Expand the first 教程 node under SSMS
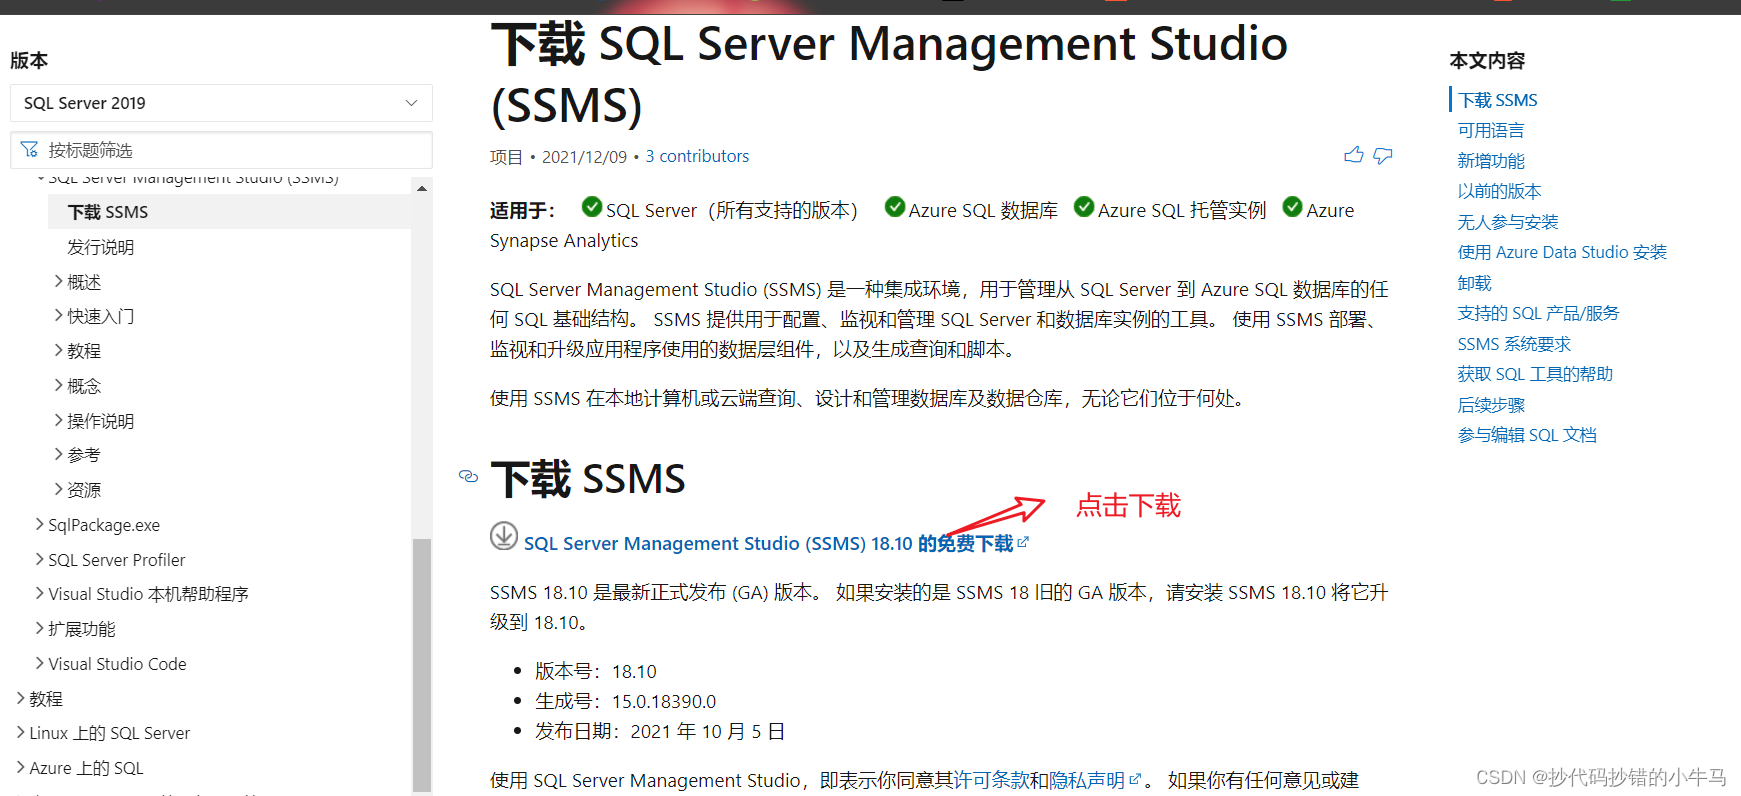Viewport: 1741px width, 796px height. click(58, 350)
